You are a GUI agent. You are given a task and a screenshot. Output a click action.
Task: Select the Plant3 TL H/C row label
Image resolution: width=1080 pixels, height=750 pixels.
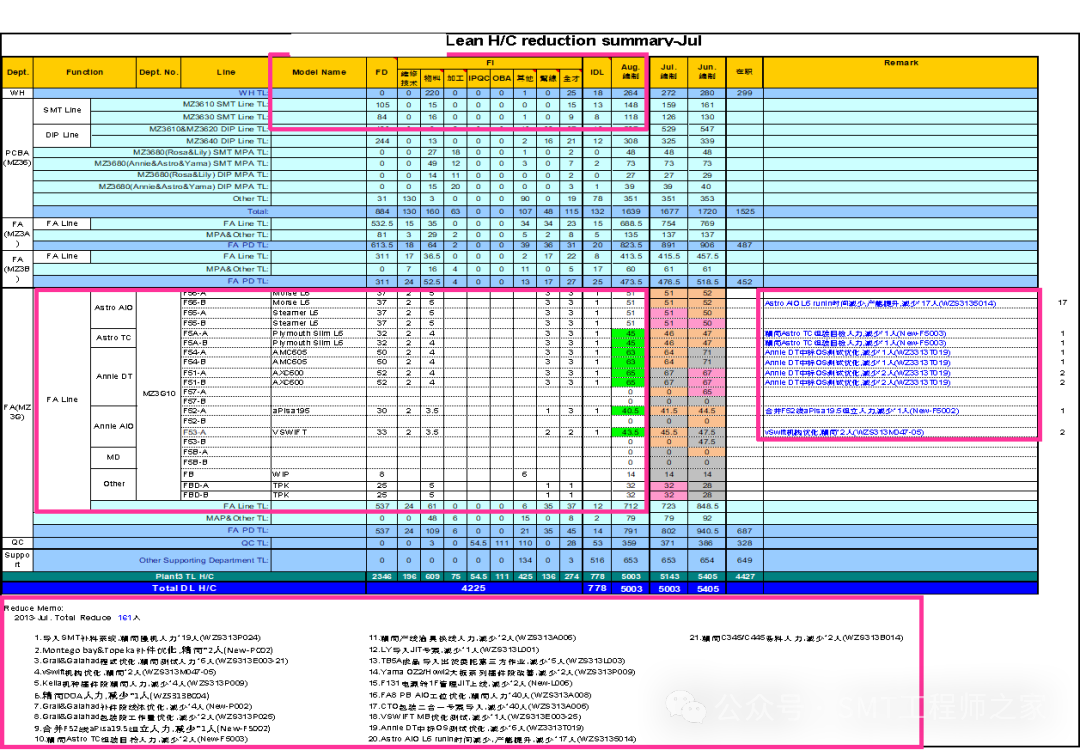point(185,576)
